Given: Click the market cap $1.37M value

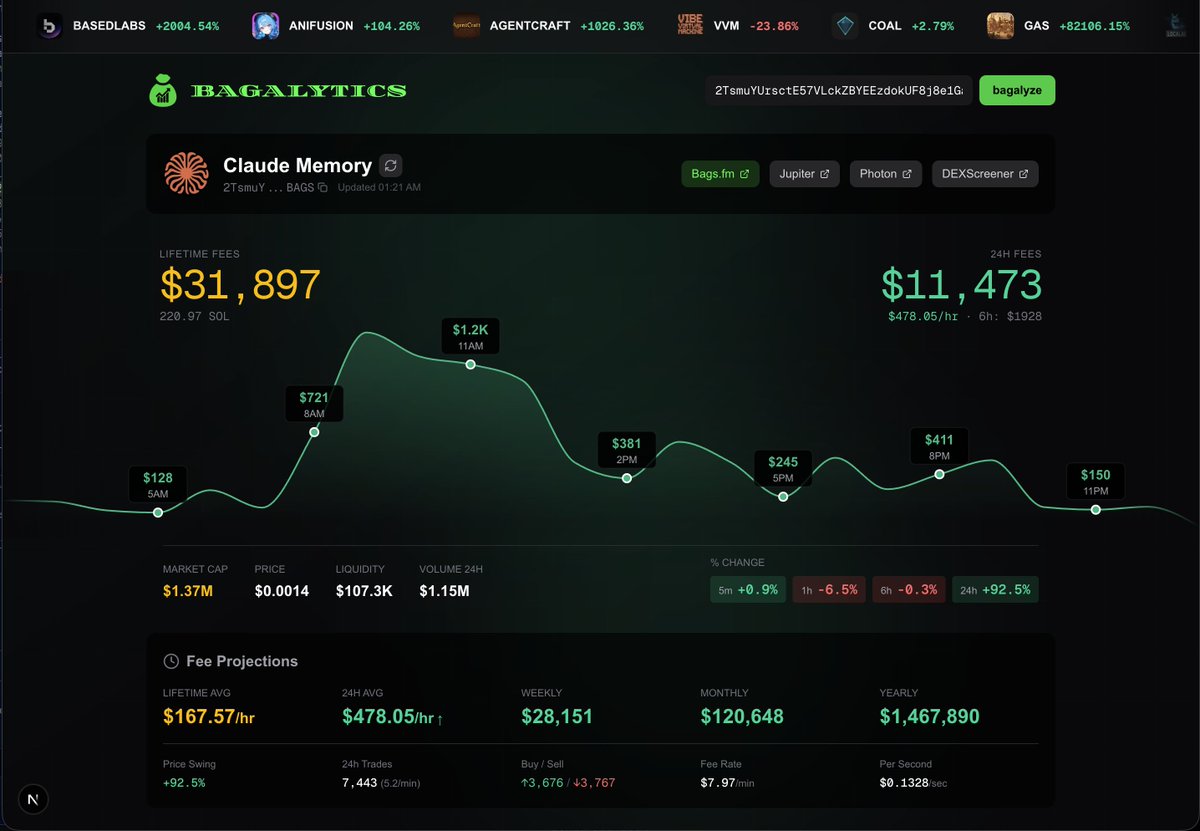Looking at the screenshot, I should [x=188, y=591].
